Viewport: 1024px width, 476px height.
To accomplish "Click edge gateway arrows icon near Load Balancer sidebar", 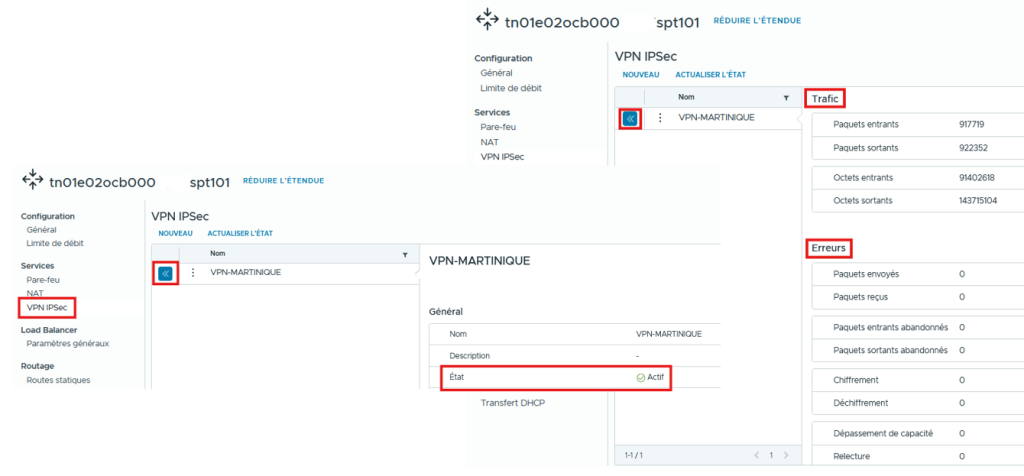I will 32,182.
